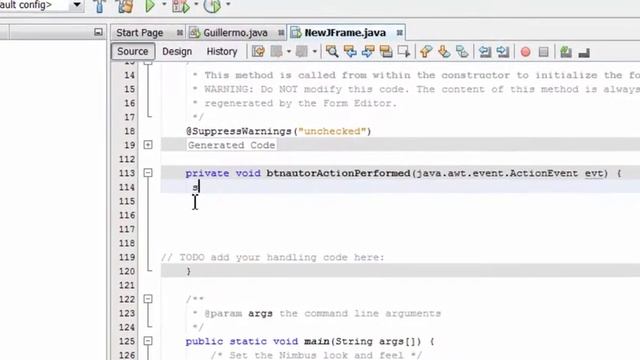Close the NewJFrame.java tab
640x360 pixels.
pyautogui.click(x=400, y=32)
